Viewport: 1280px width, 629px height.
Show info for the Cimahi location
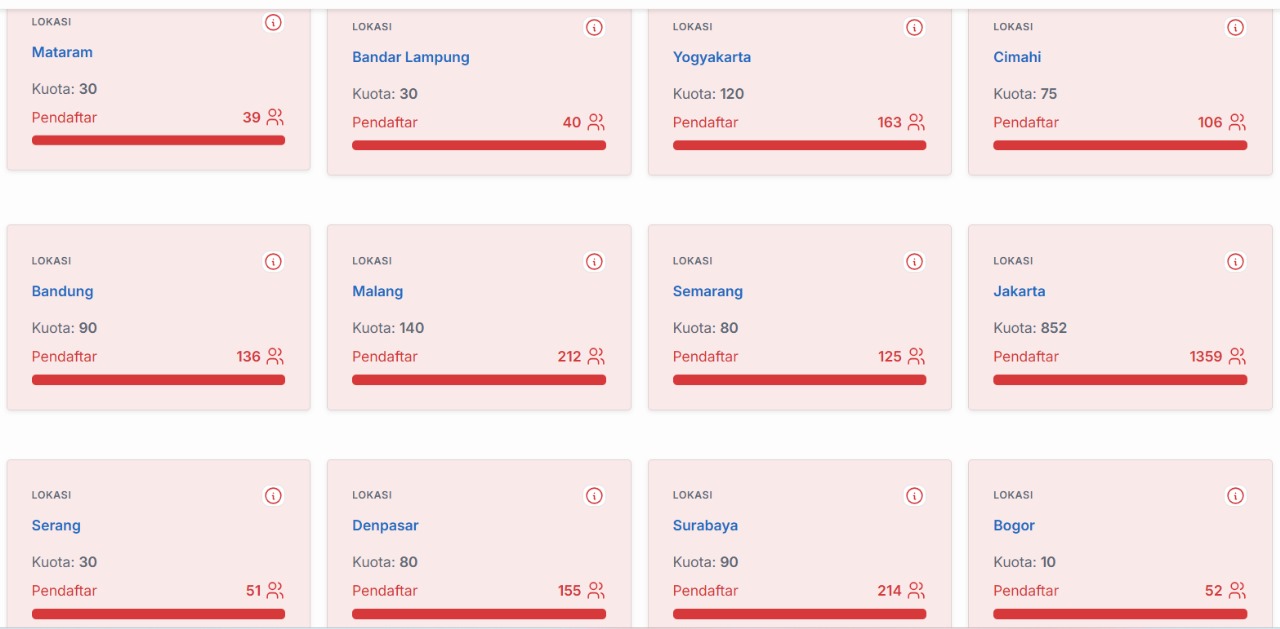tap(1235, 28)
